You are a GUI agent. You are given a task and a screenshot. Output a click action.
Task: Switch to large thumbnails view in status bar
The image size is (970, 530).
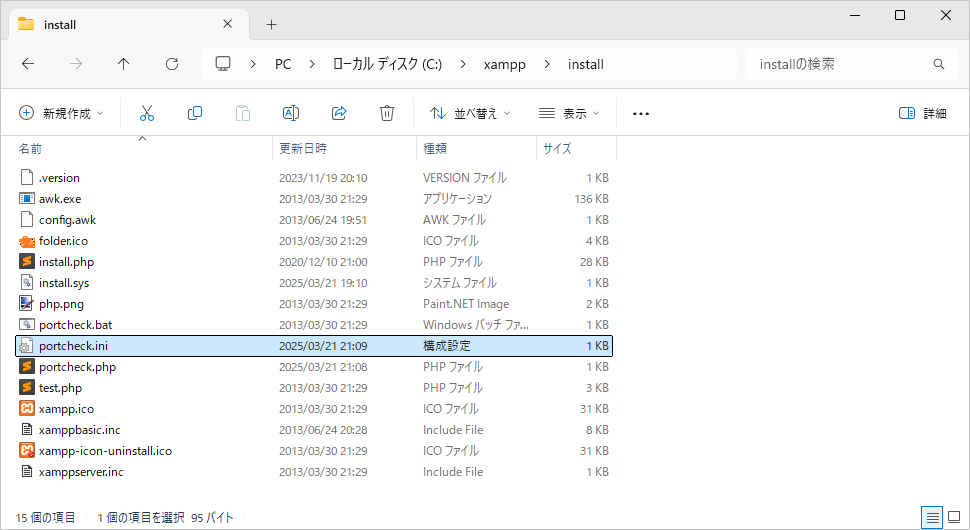[954, 517]
